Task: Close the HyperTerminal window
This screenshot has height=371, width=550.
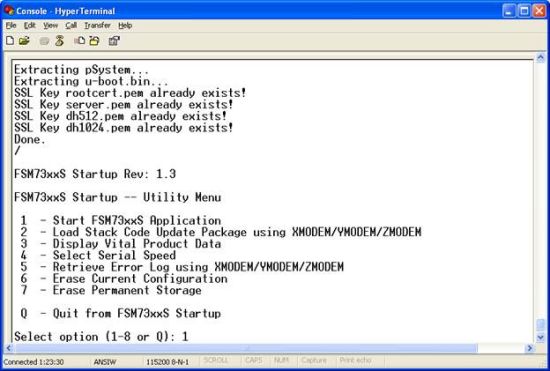Action: click(x=539, y=11)
